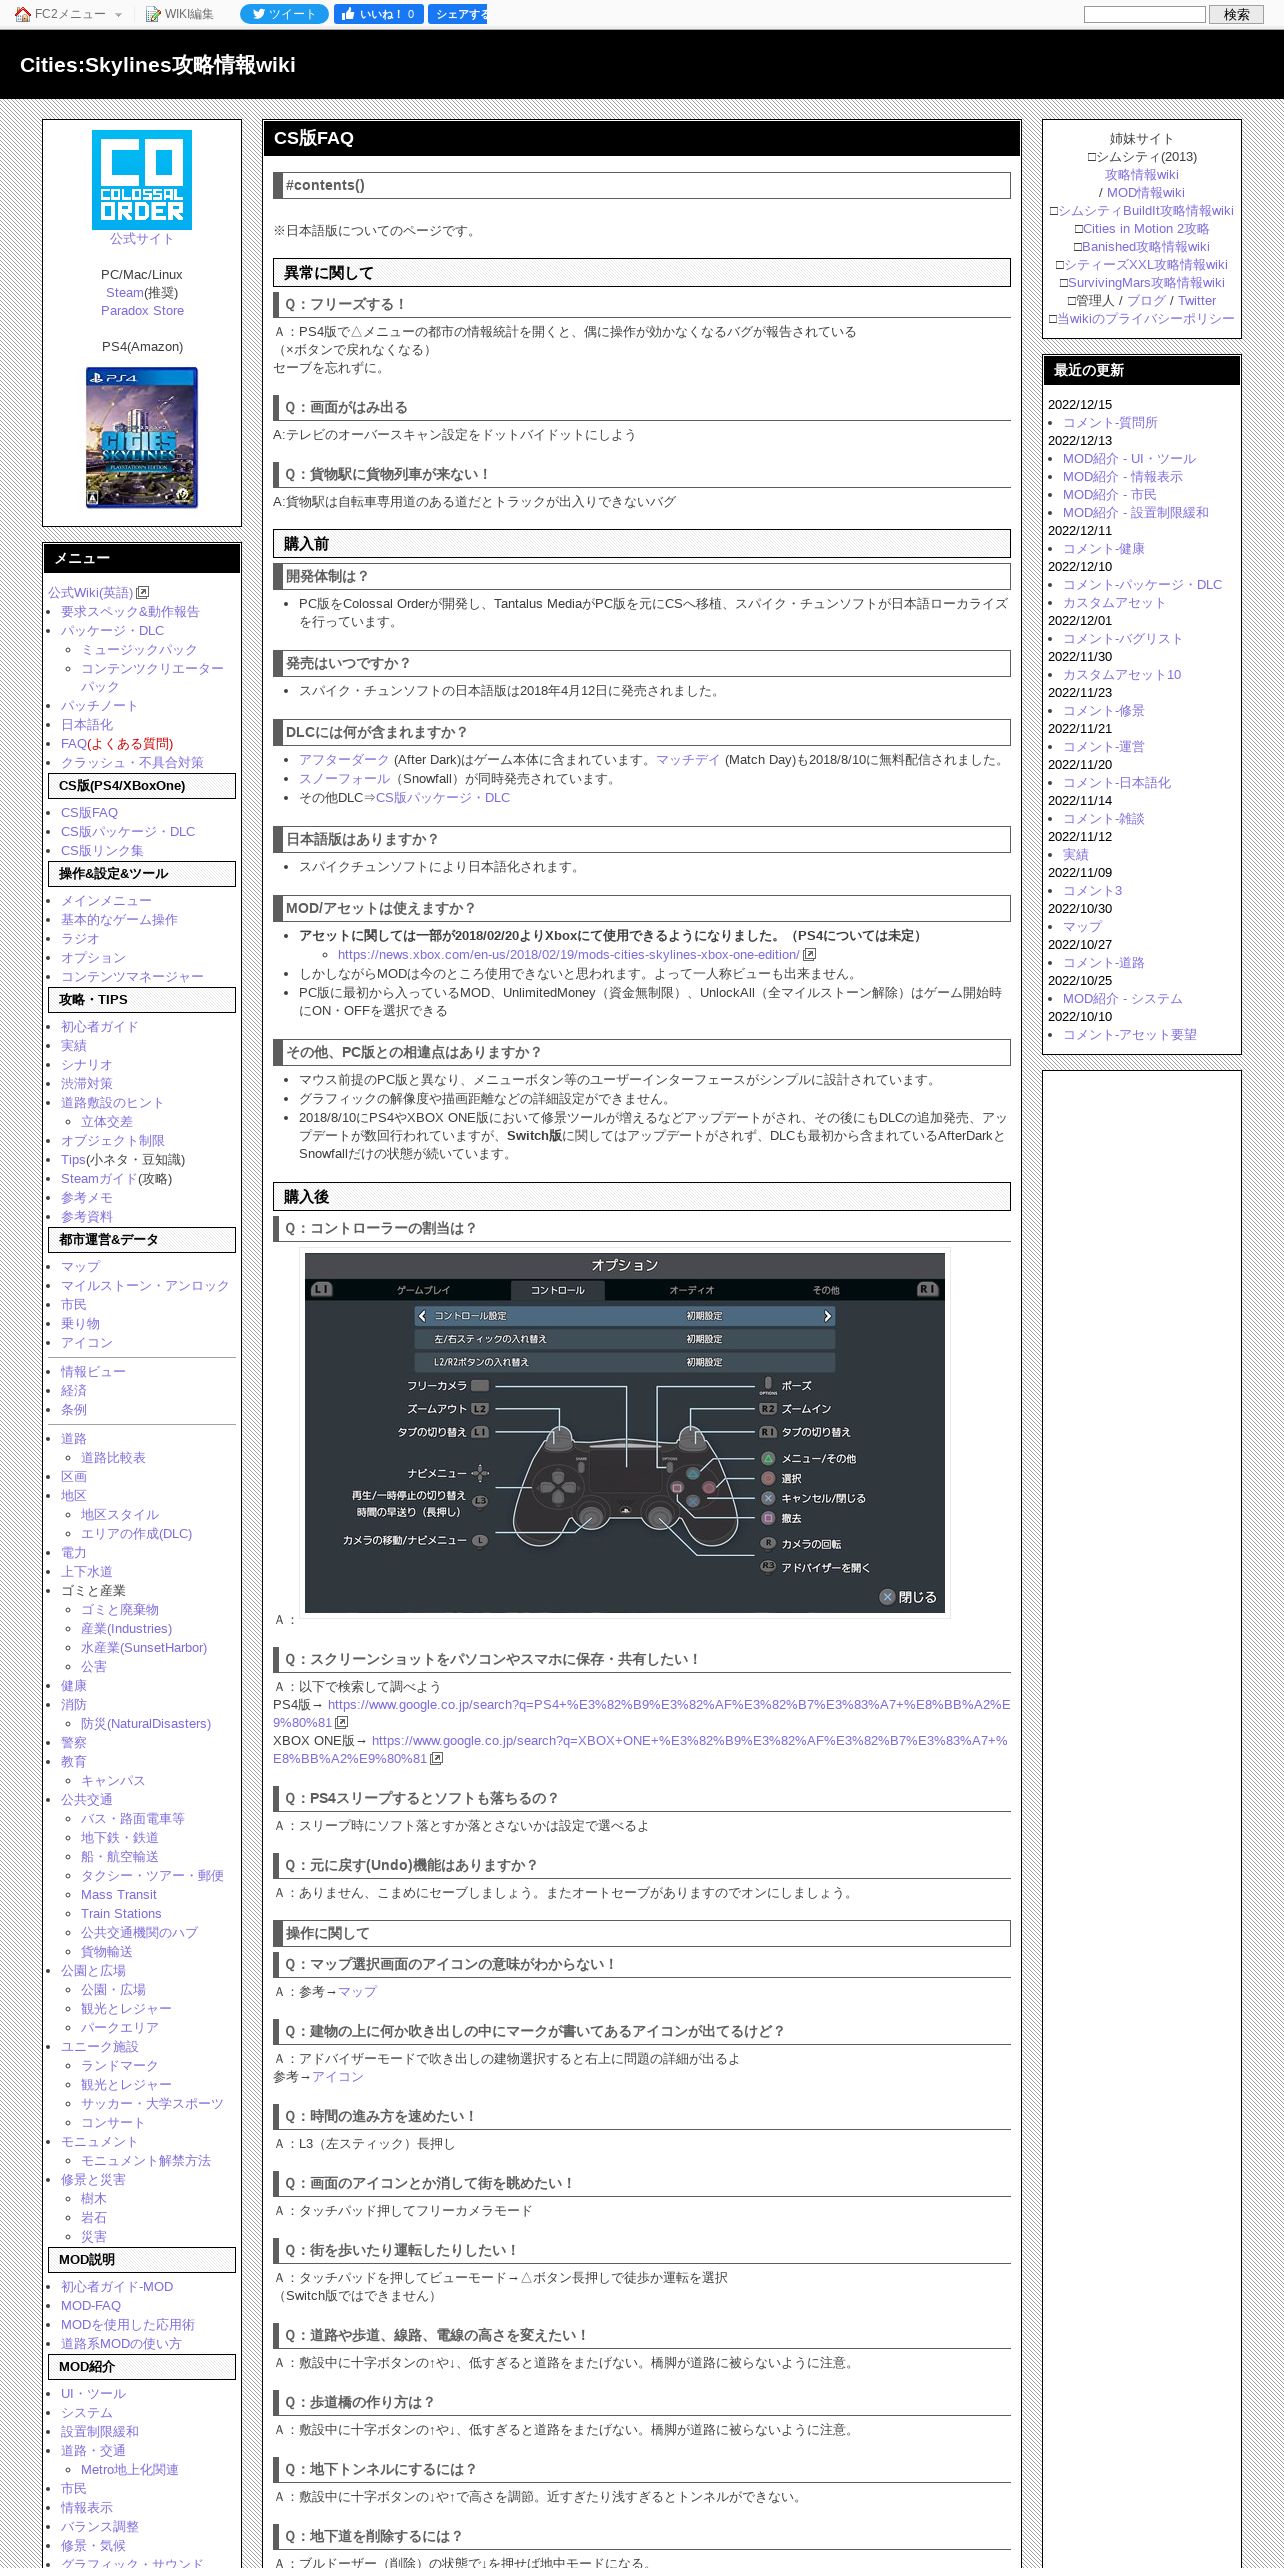Open MOD紹介 - UI・ツール recent update

[1129, 458]
